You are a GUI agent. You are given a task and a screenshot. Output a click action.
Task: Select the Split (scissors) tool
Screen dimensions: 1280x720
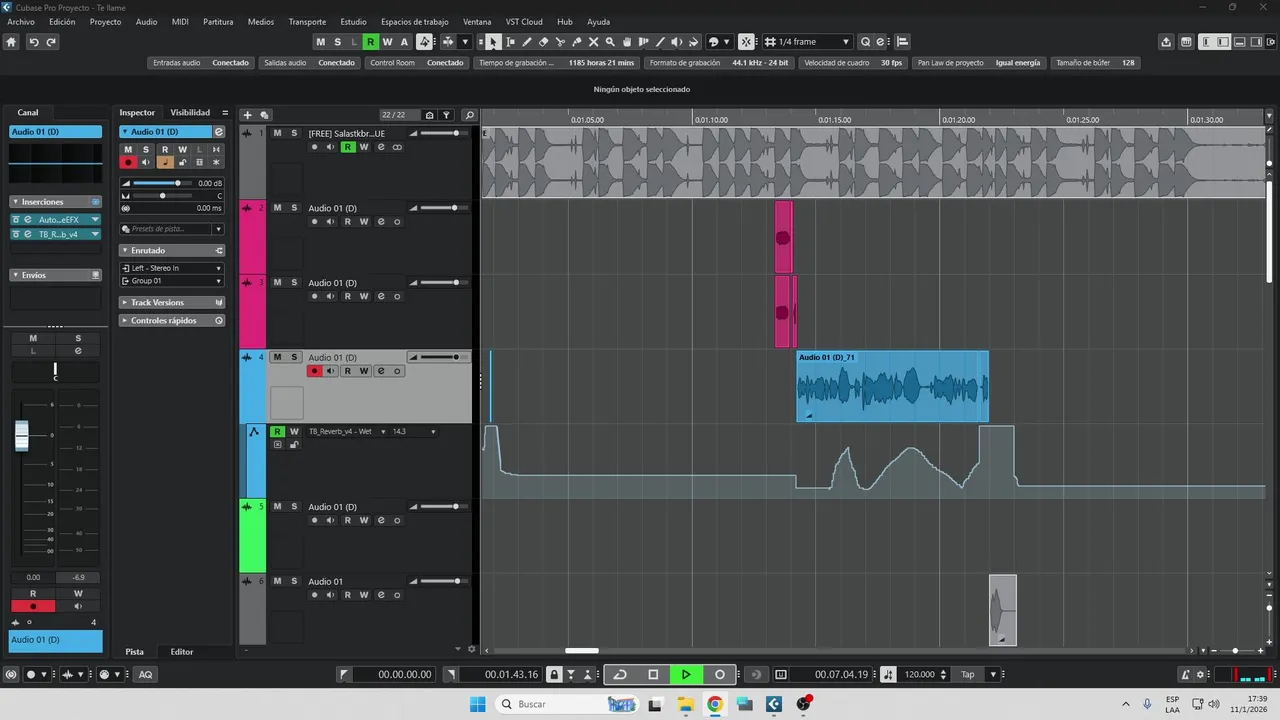560,42
